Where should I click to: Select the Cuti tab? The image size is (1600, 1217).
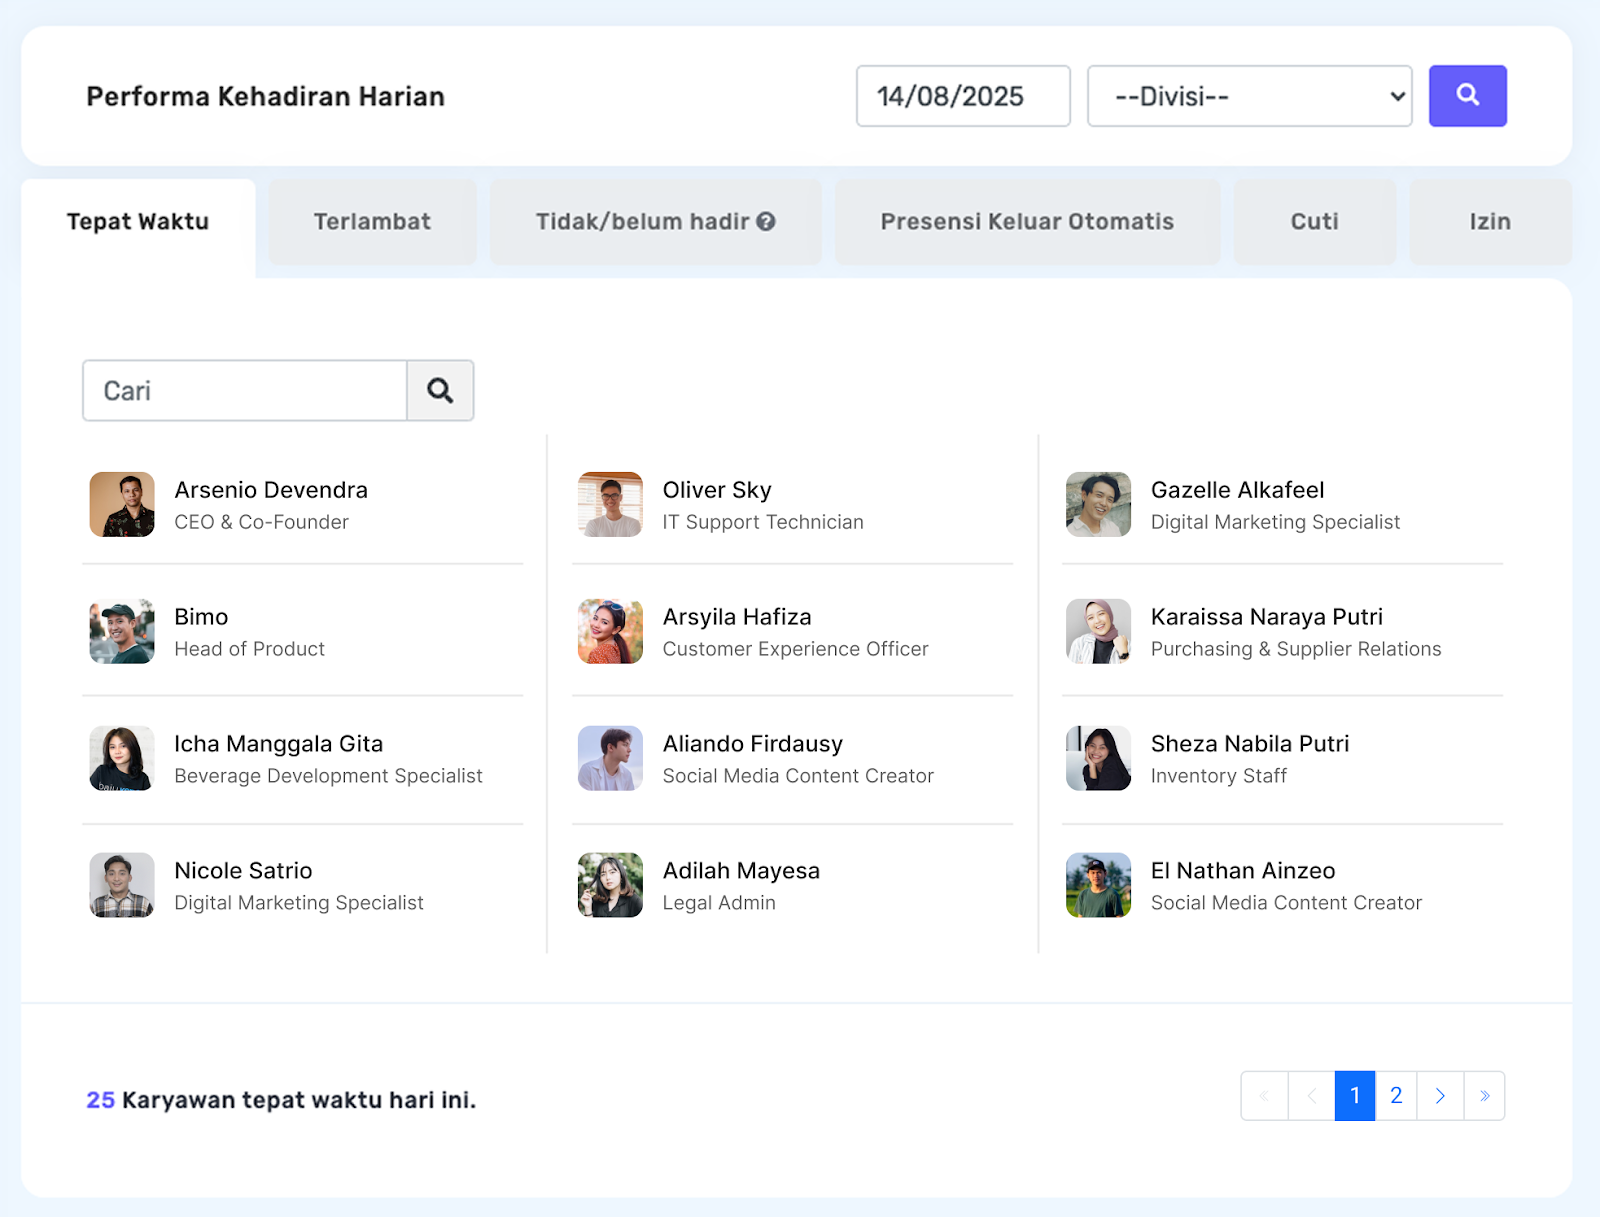coord(1314,222)
